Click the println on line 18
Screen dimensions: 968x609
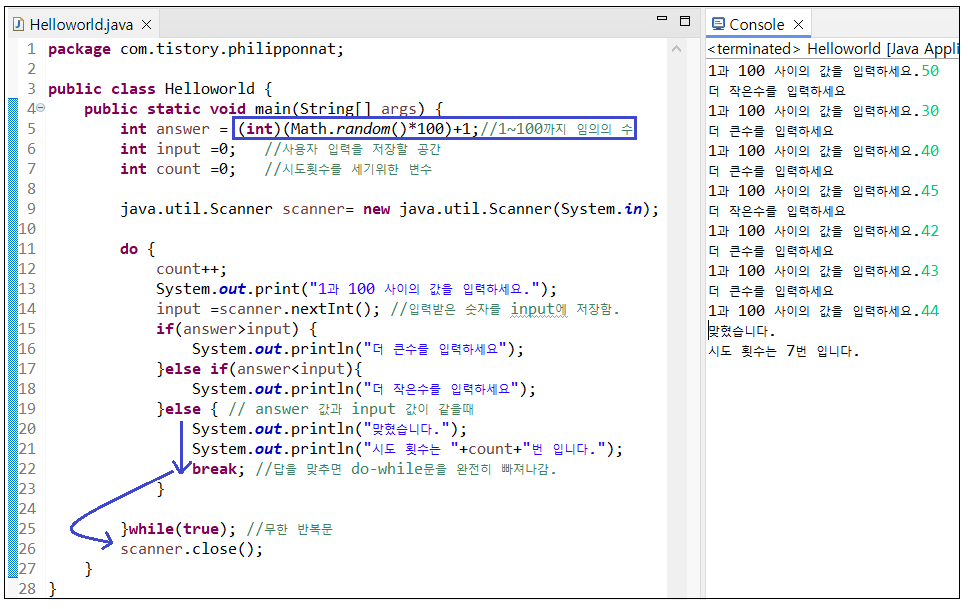364,389
